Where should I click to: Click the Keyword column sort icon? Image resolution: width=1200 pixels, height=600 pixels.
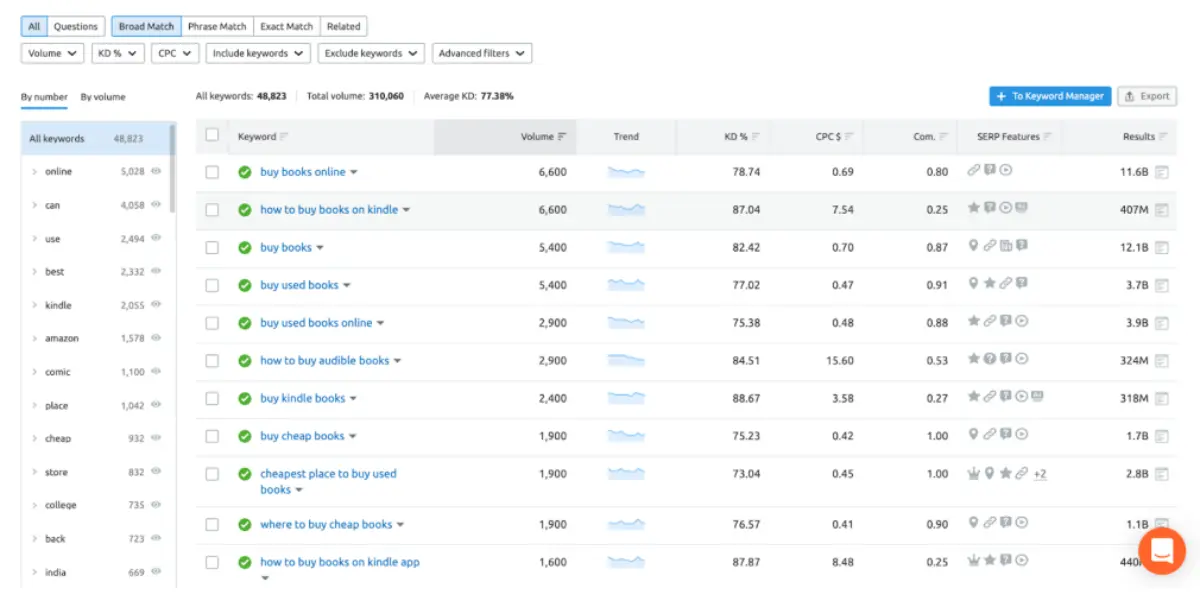284,137
